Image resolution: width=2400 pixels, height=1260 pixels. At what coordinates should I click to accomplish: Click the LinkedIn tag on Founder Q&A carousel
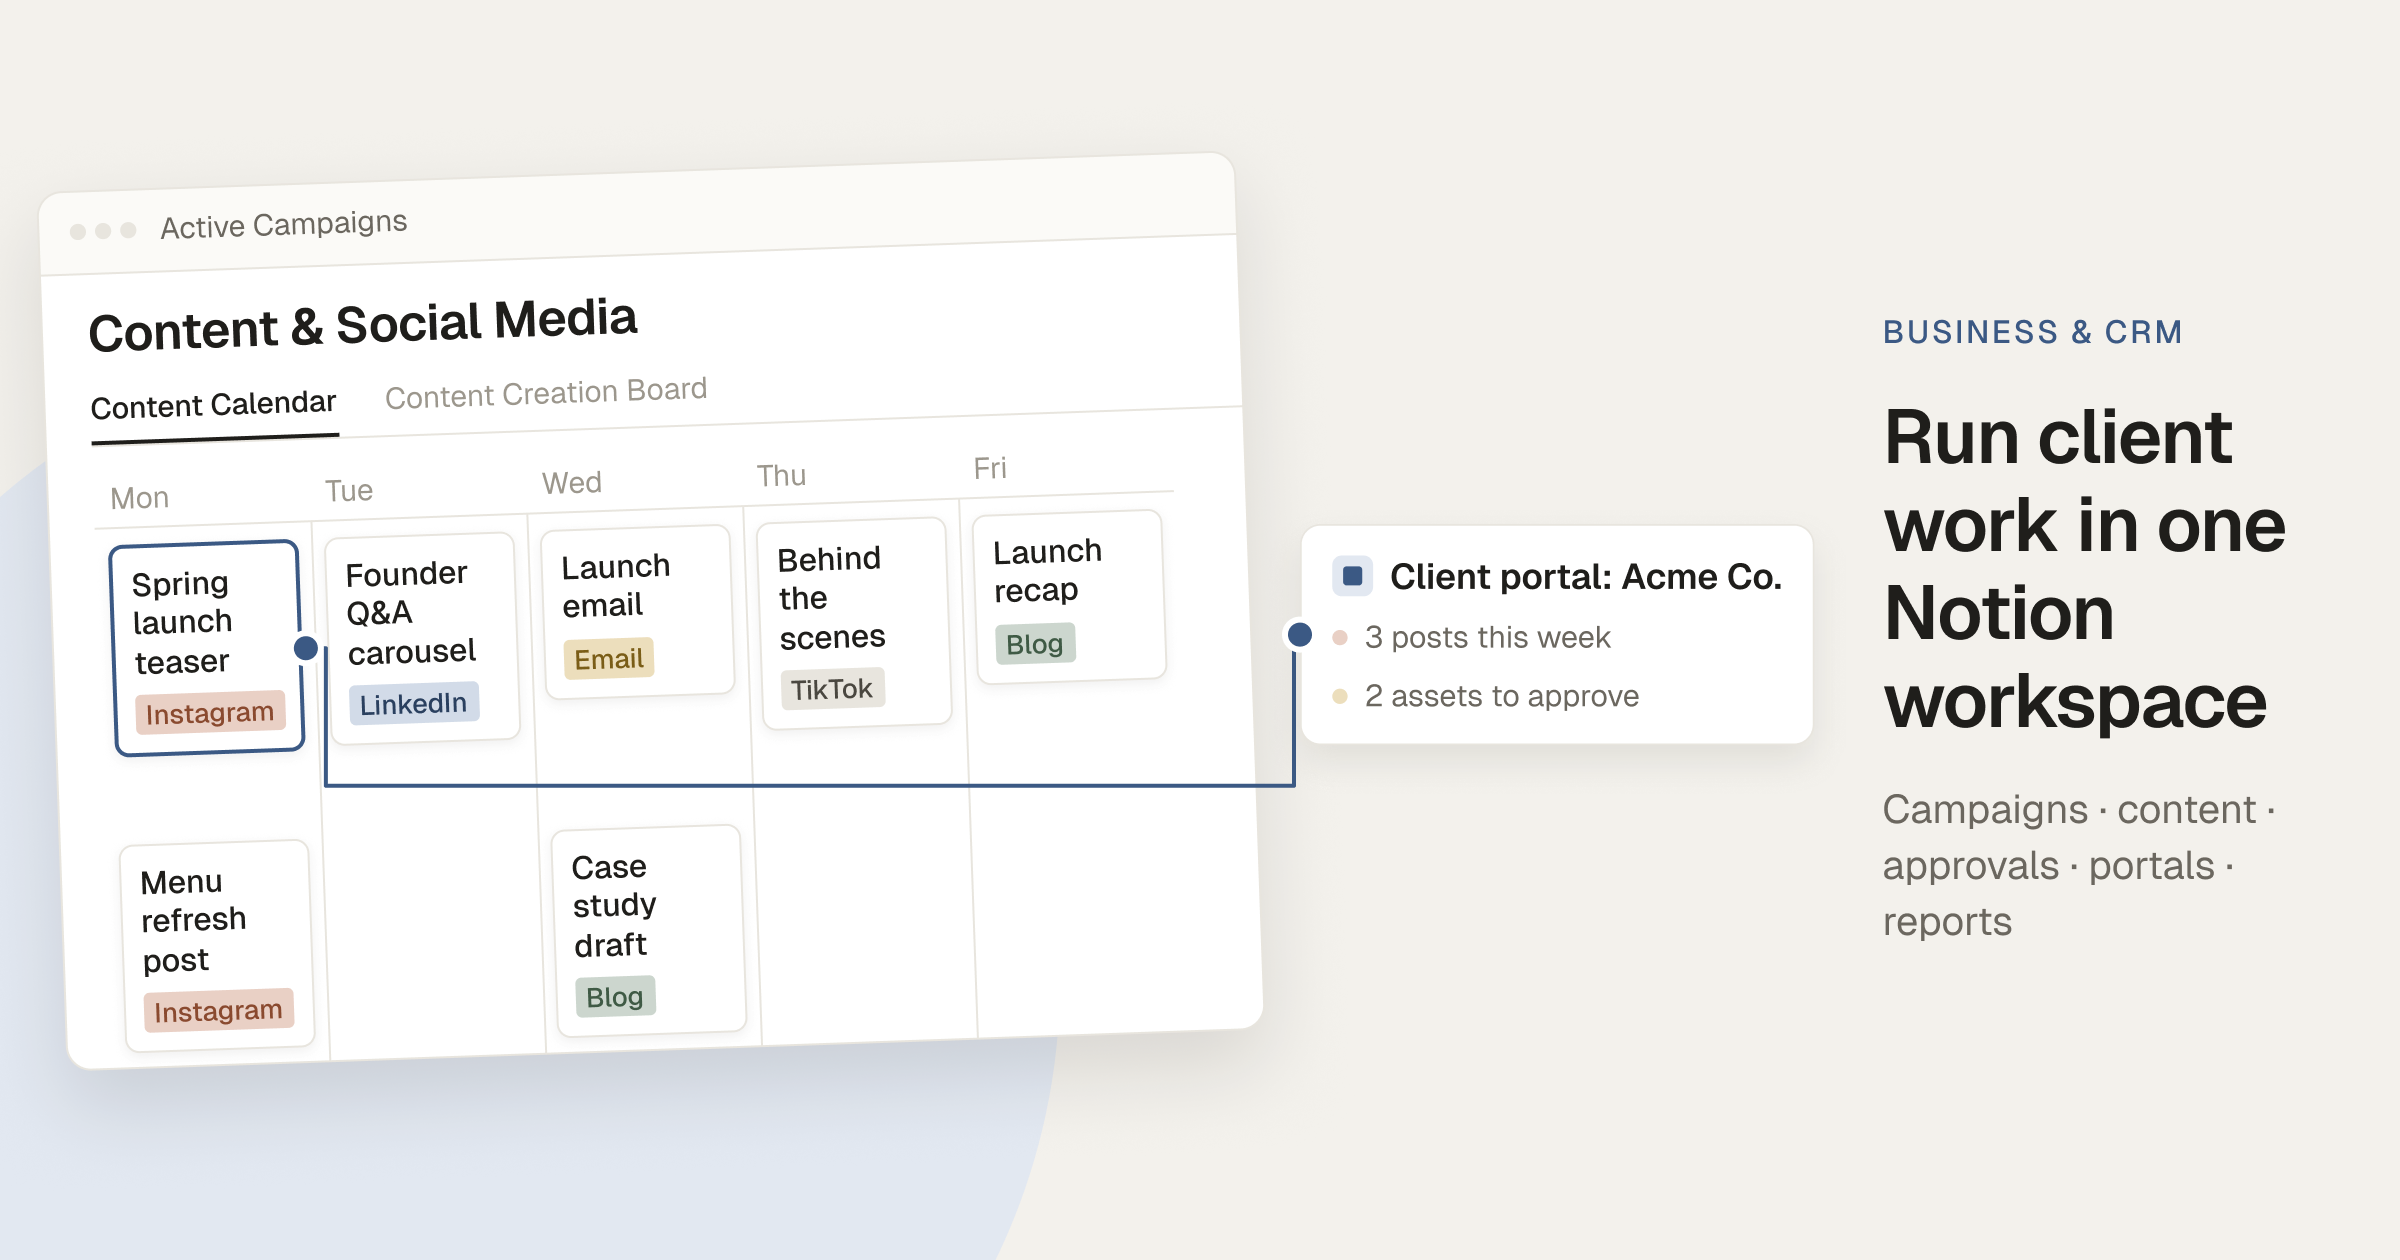(413, 704)
